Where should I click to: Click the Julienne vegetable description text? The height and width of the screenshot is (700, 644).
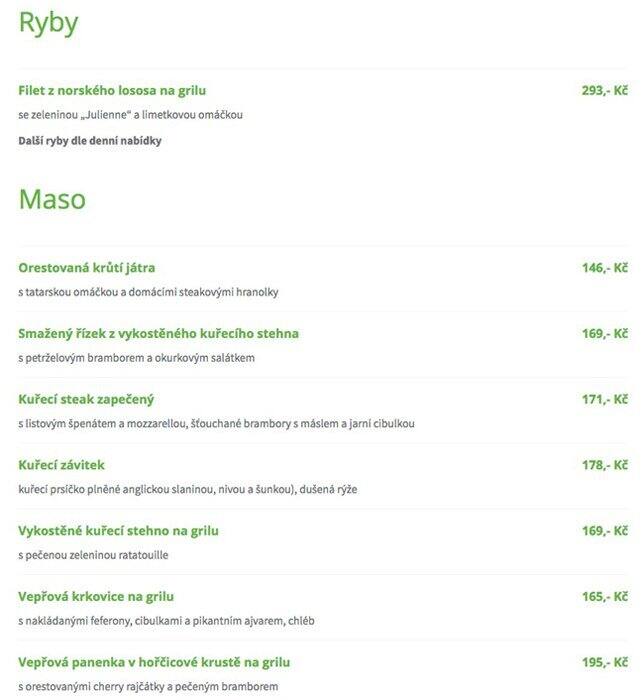click(130, 115)
